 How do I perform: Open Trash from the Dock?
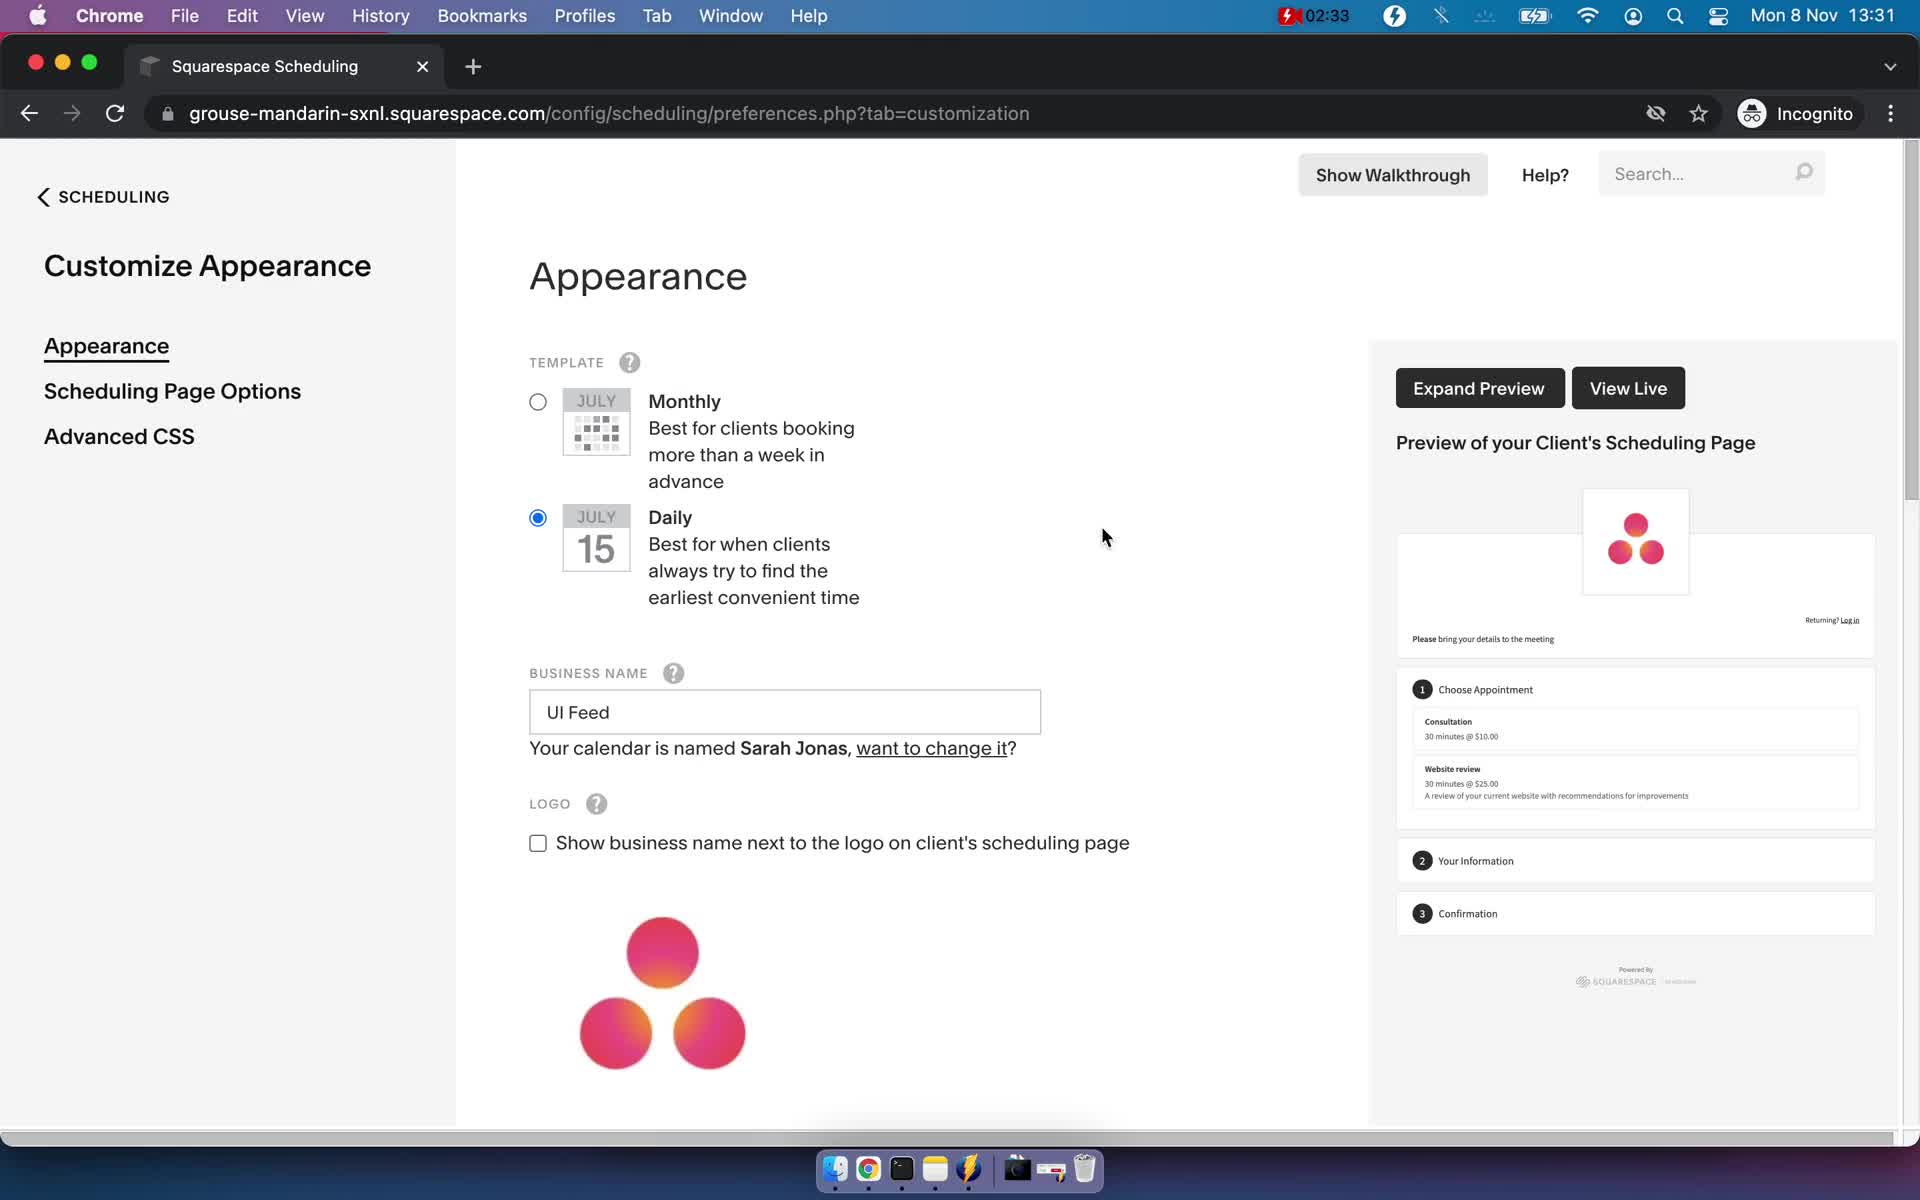tap(1085, 1169)
